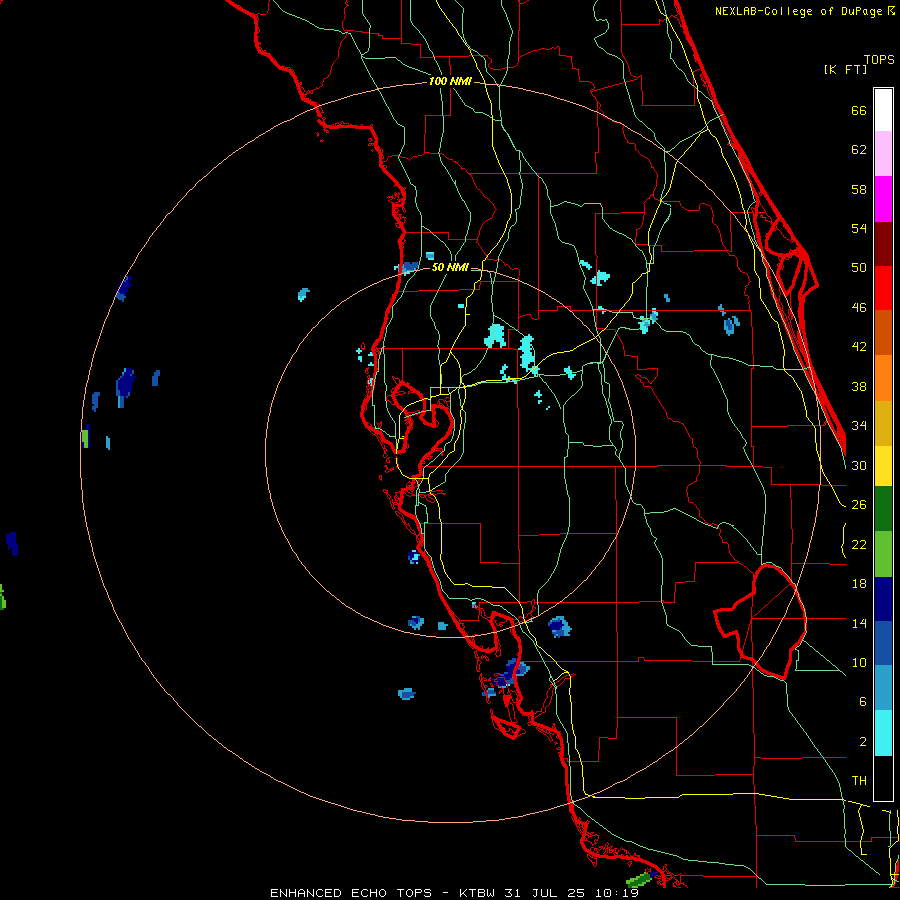The width and height of the screenshot is (900, 900).
Task: Click the light pink legend swatch
Action: point(883,153)
